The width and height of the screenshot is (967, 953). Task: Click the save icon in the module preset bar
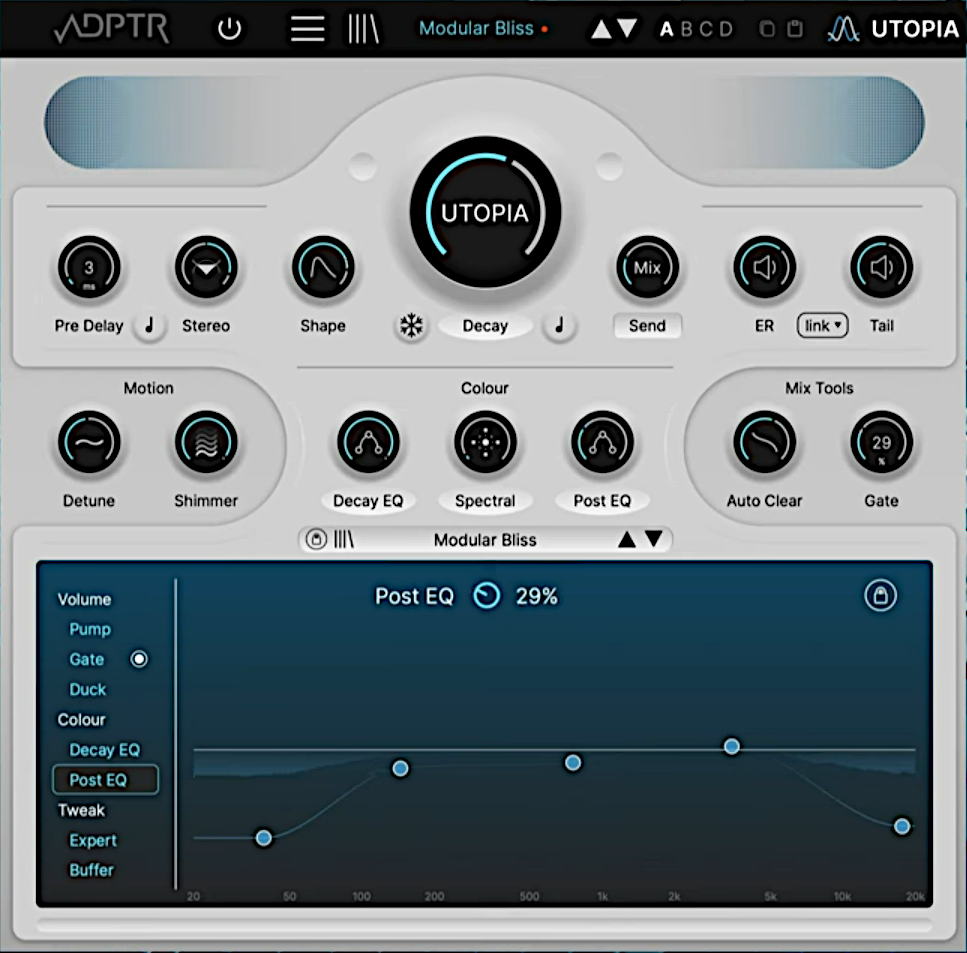coord(316,540)
